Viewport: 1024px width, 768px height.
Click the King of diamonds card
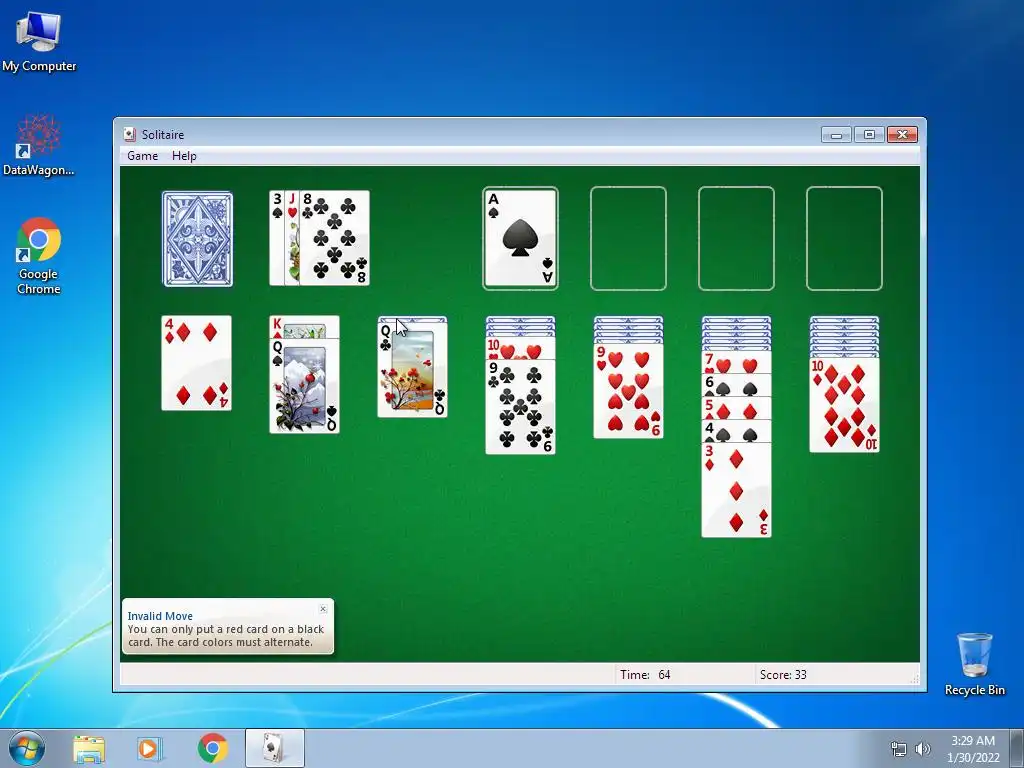coord(304,327)
